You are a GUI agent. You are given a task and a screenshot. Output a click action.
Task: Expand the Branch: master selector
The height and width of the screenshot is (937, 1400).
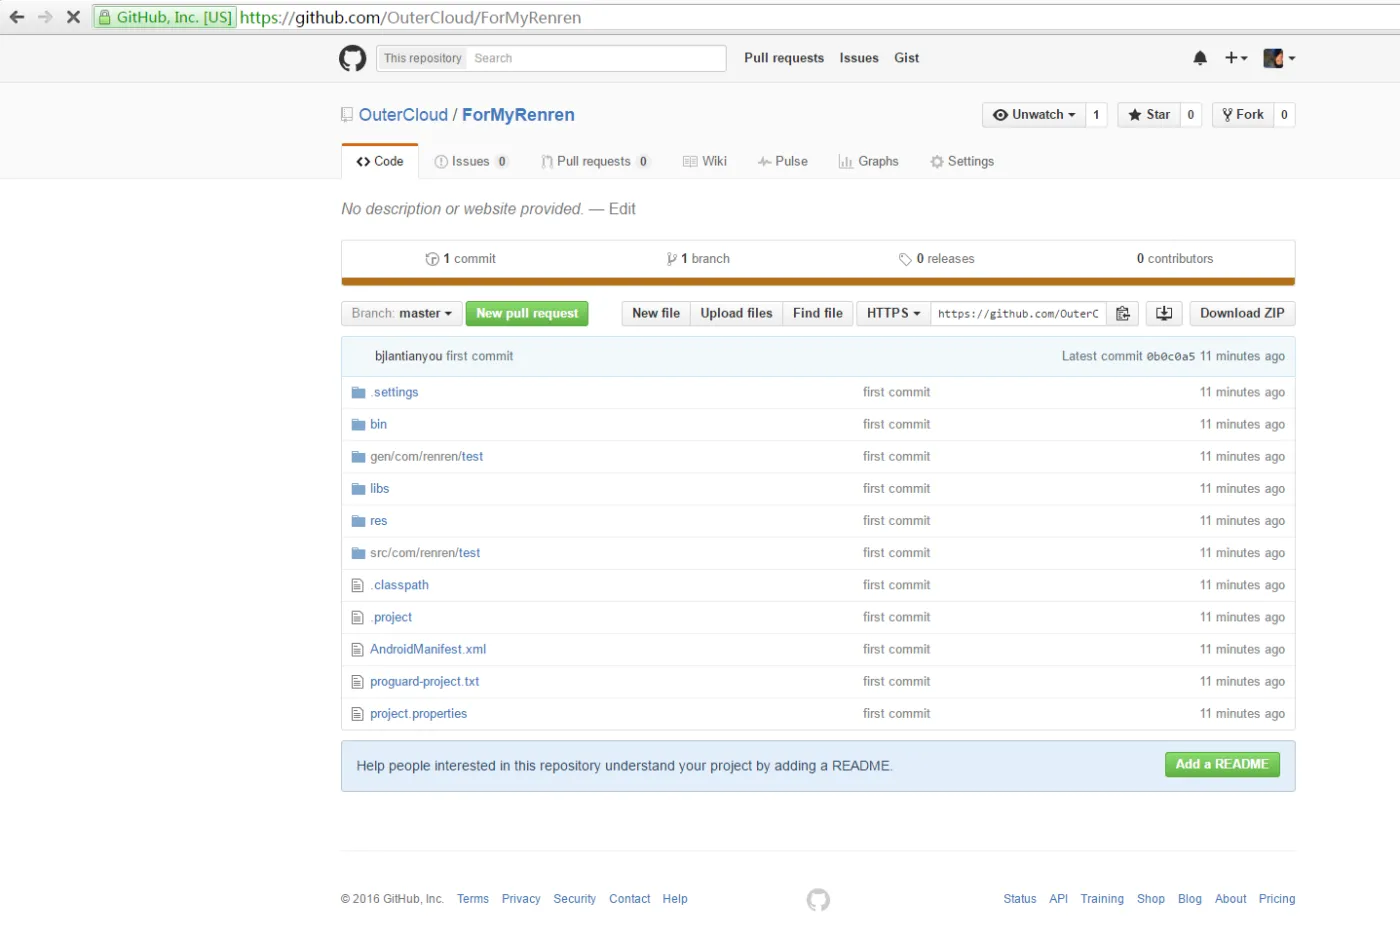[x=401, y=314]
